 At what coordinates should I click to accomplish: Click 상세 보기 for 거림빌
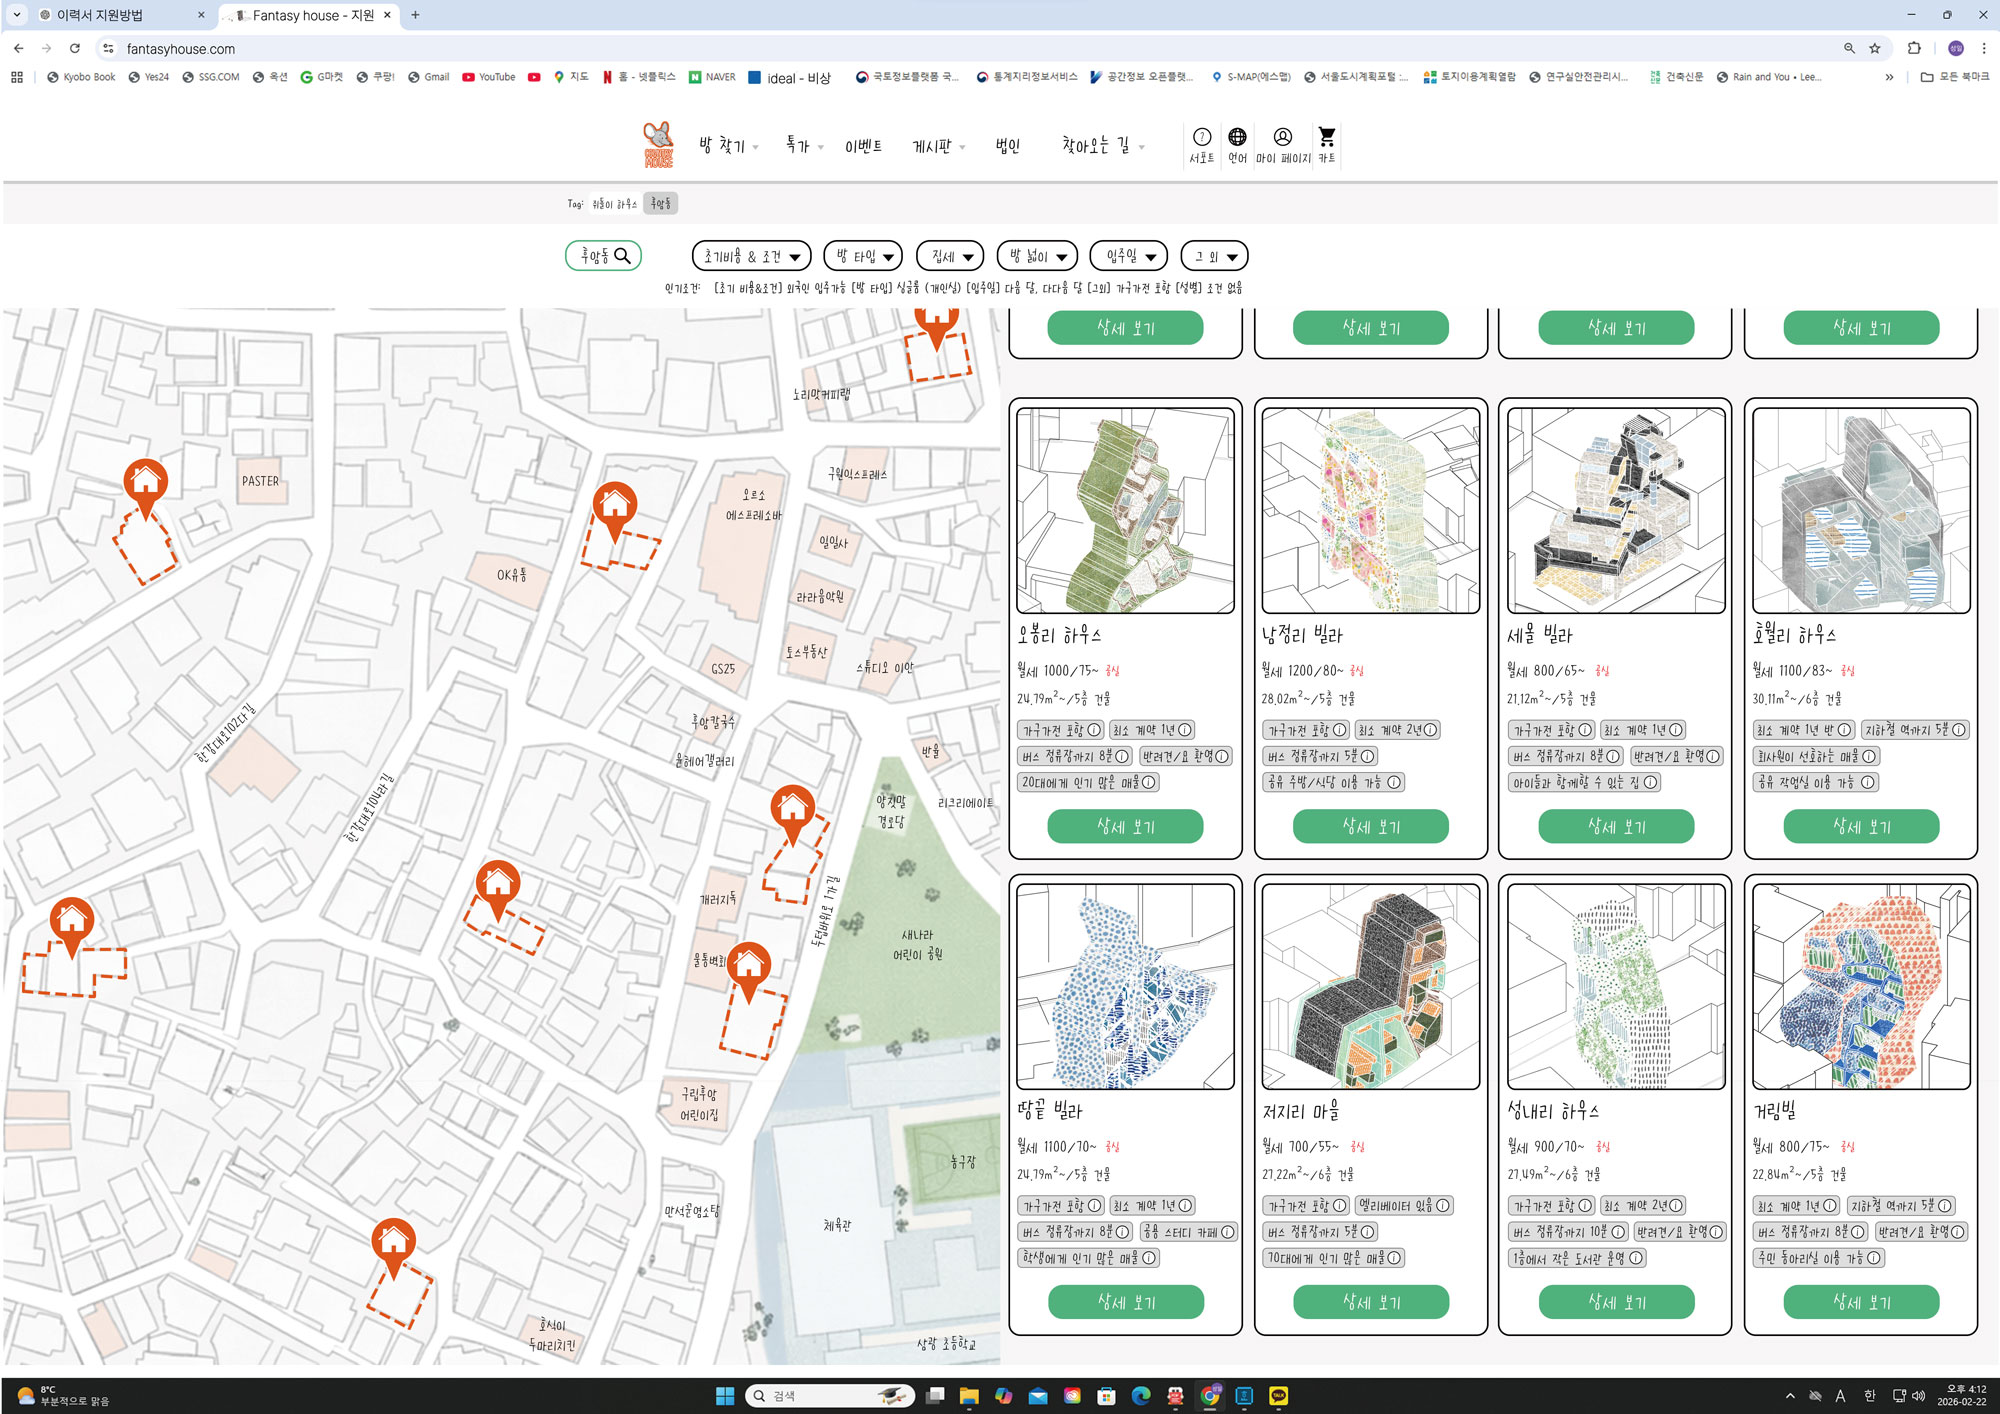tap(1860, 1302)
